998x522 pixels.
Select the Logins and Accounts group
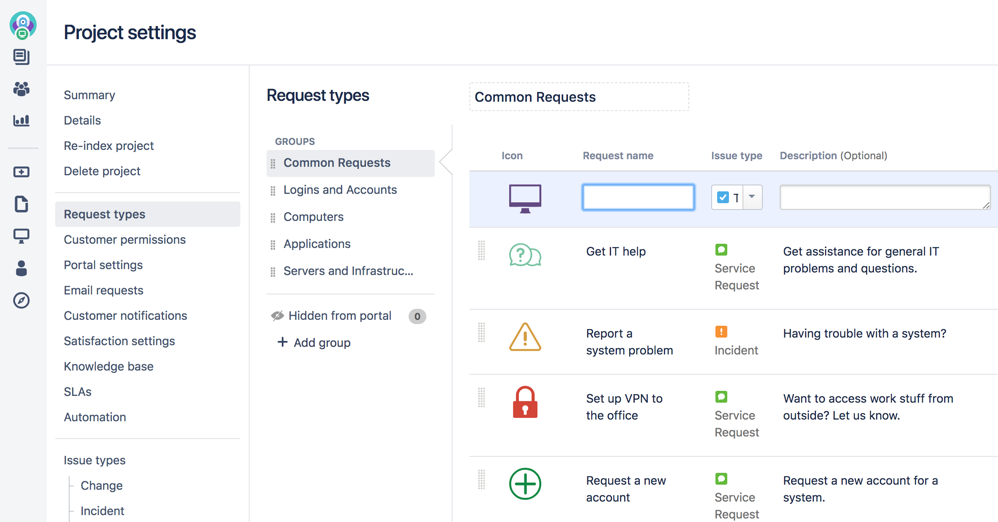pyautogui.click(x=340, y=190)
